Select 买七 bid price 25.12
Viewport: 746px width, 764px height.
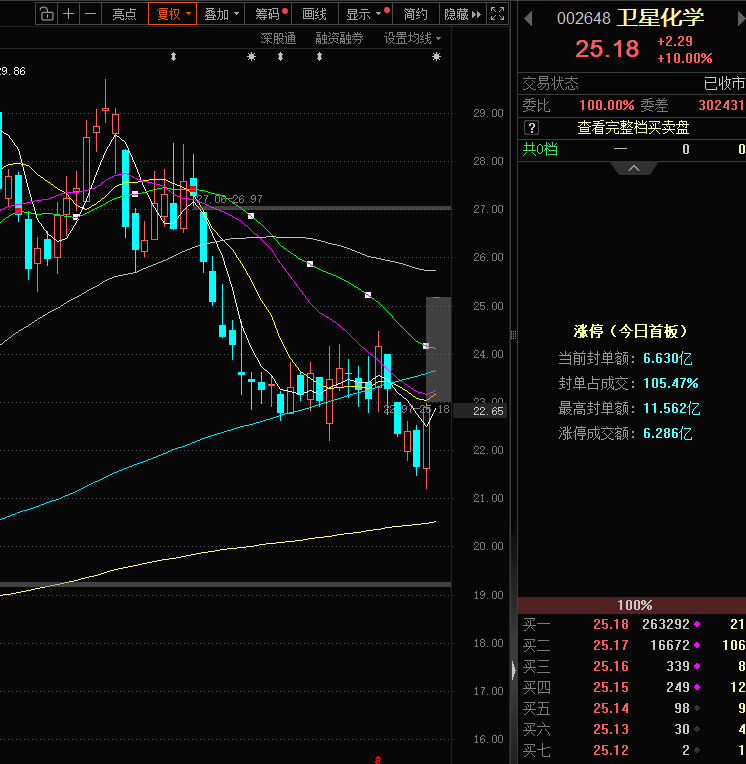[x=611, y=750]
